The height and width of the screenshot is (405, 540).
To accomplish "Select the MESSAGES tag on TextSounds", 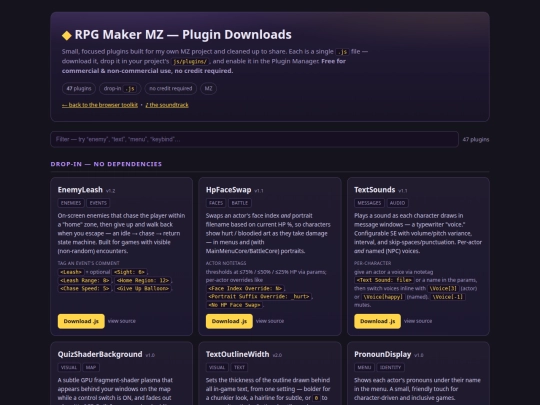I will (x=369, y=203).
